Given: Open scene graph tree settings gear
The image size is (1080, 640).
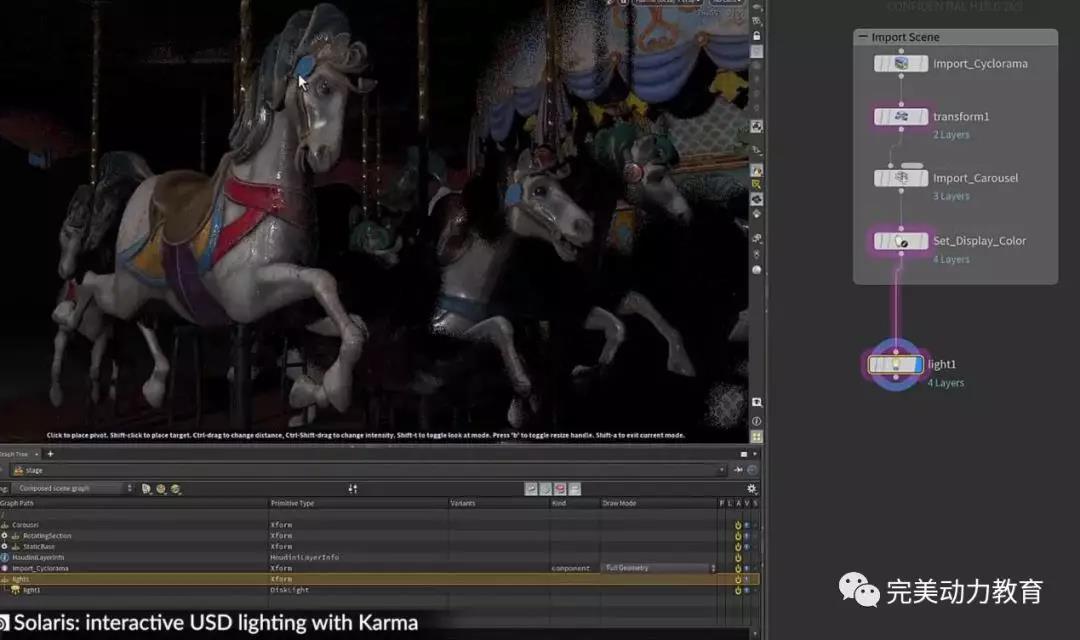Looking at the screenshot, I should [752, 489].
